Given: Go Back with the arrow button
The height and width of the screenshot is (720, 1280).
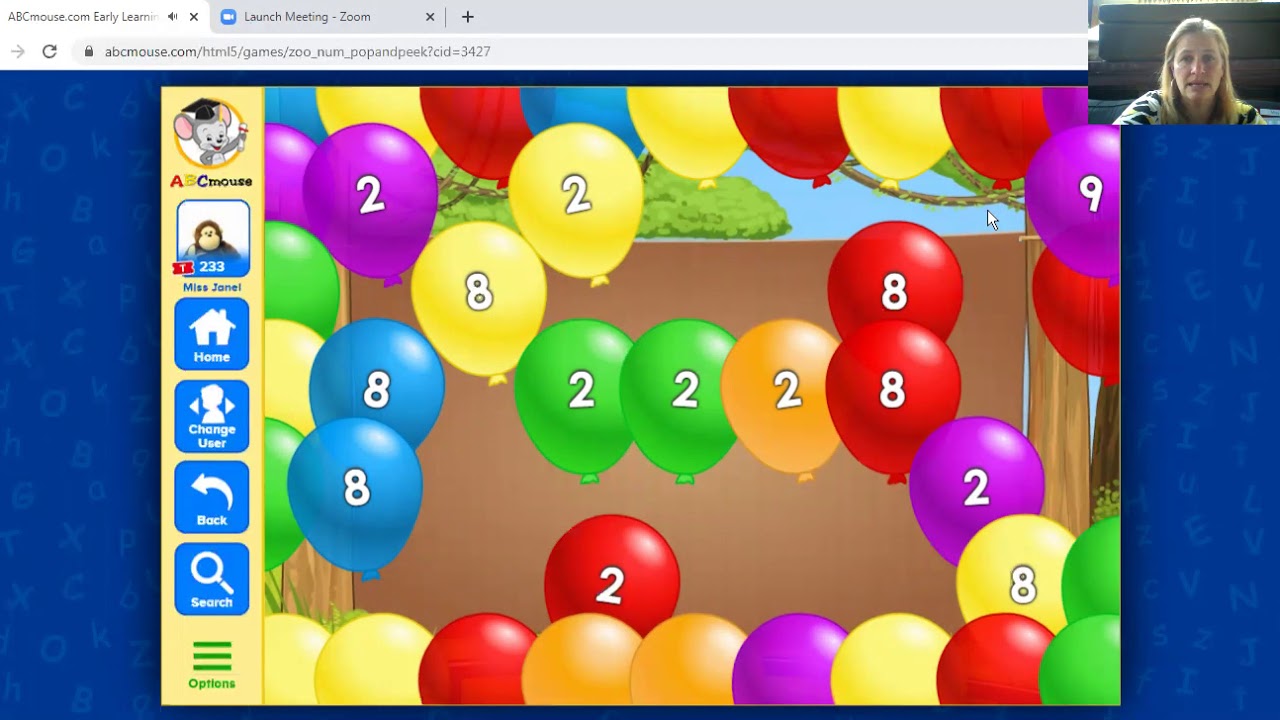Looking at the screenshot, I should click(x=212, y=498).
